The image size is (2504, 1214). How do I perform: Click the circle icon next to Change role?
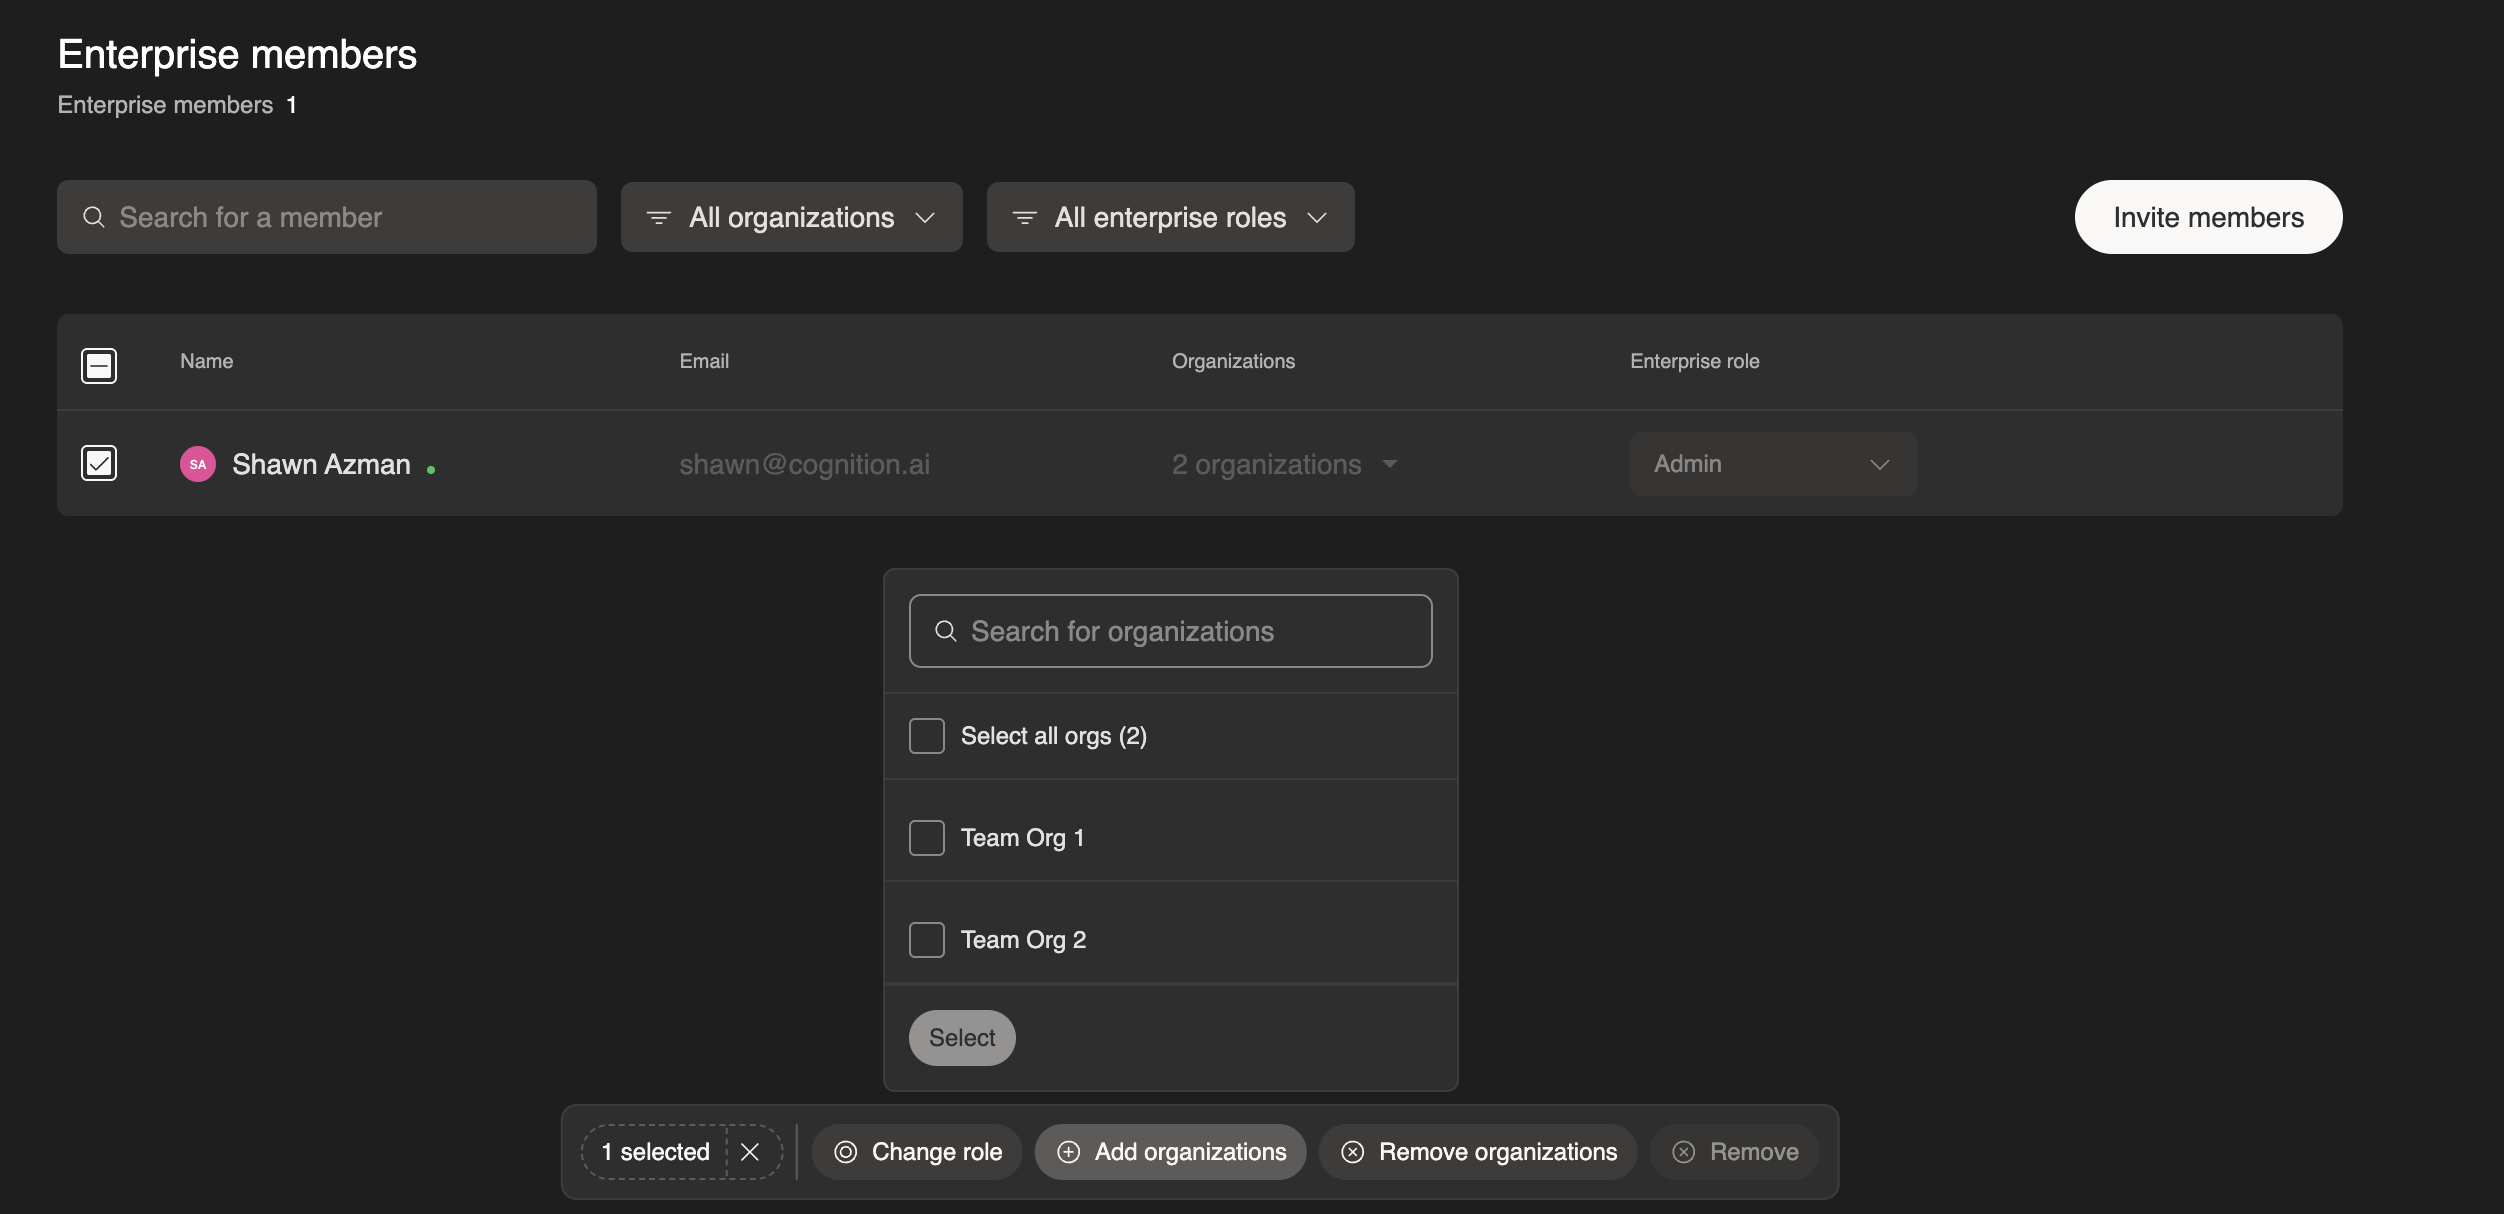coord(846,1152)
